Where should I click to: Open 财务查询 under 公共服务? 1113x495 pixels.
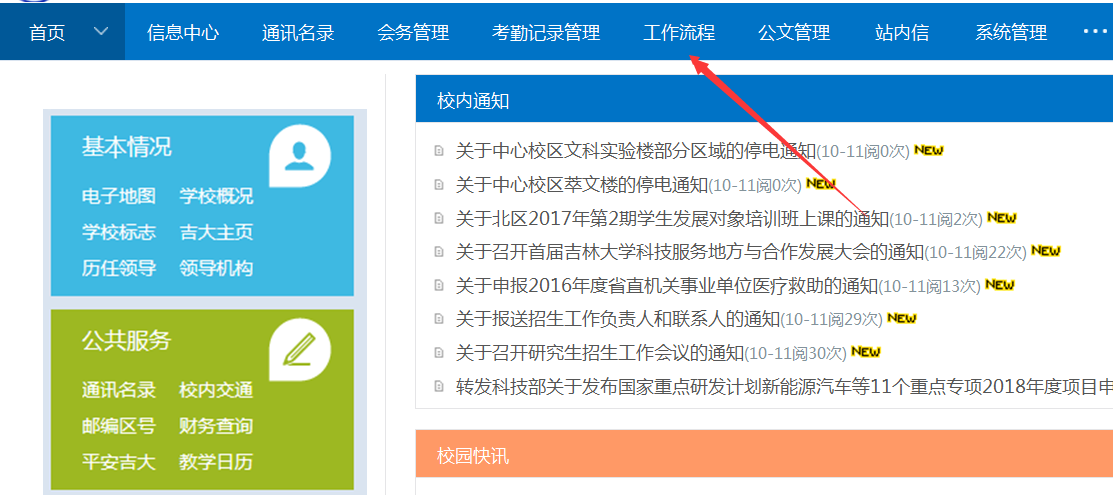tap(216, 426)
